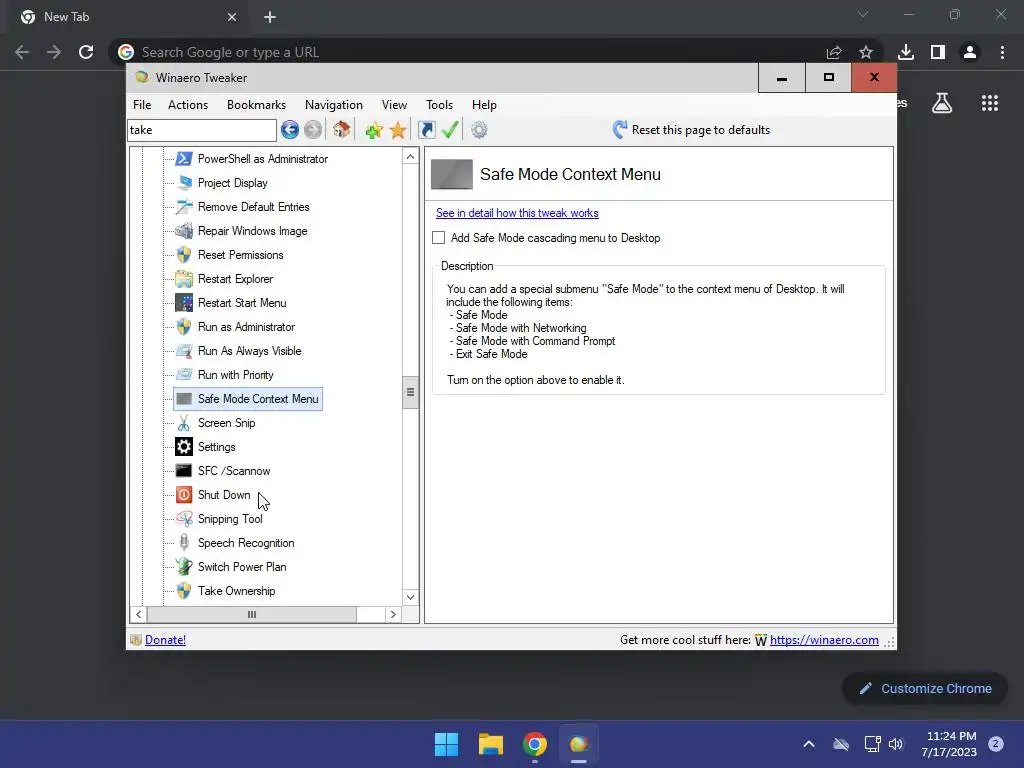
Task: Select PowerShell as Administrator tweak
Action: click(x=263, y=159)
